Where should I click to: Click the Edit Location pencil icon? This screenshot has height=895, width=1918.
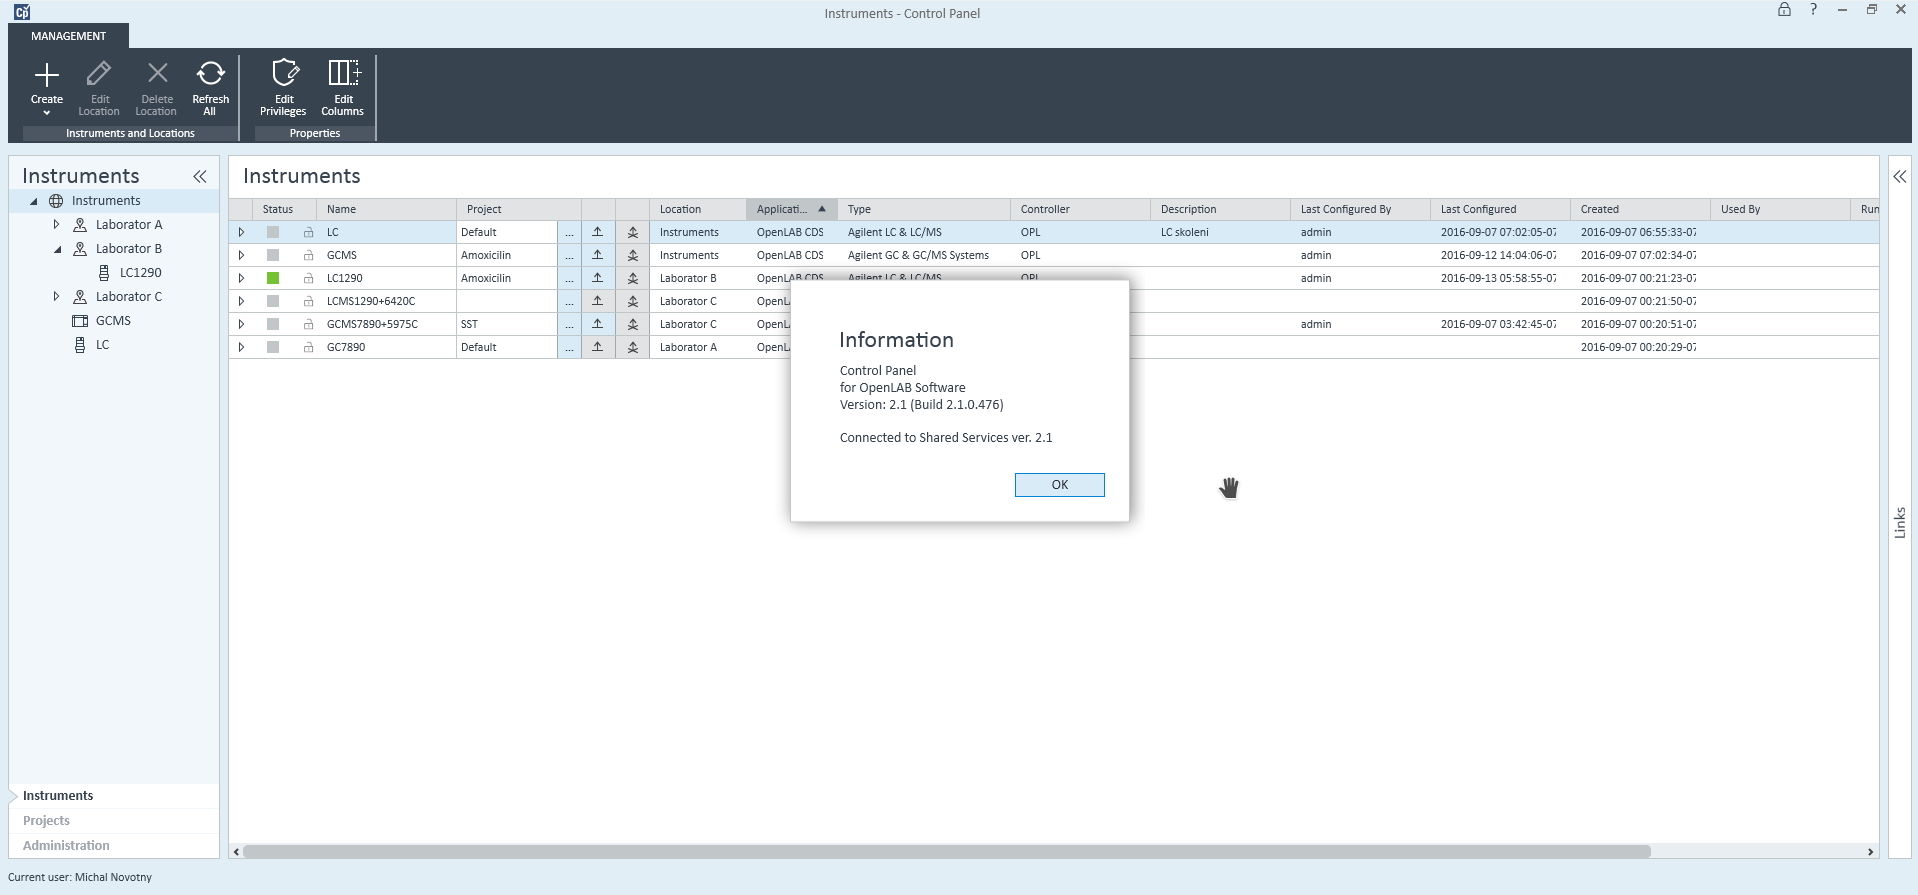pos(99,74)
